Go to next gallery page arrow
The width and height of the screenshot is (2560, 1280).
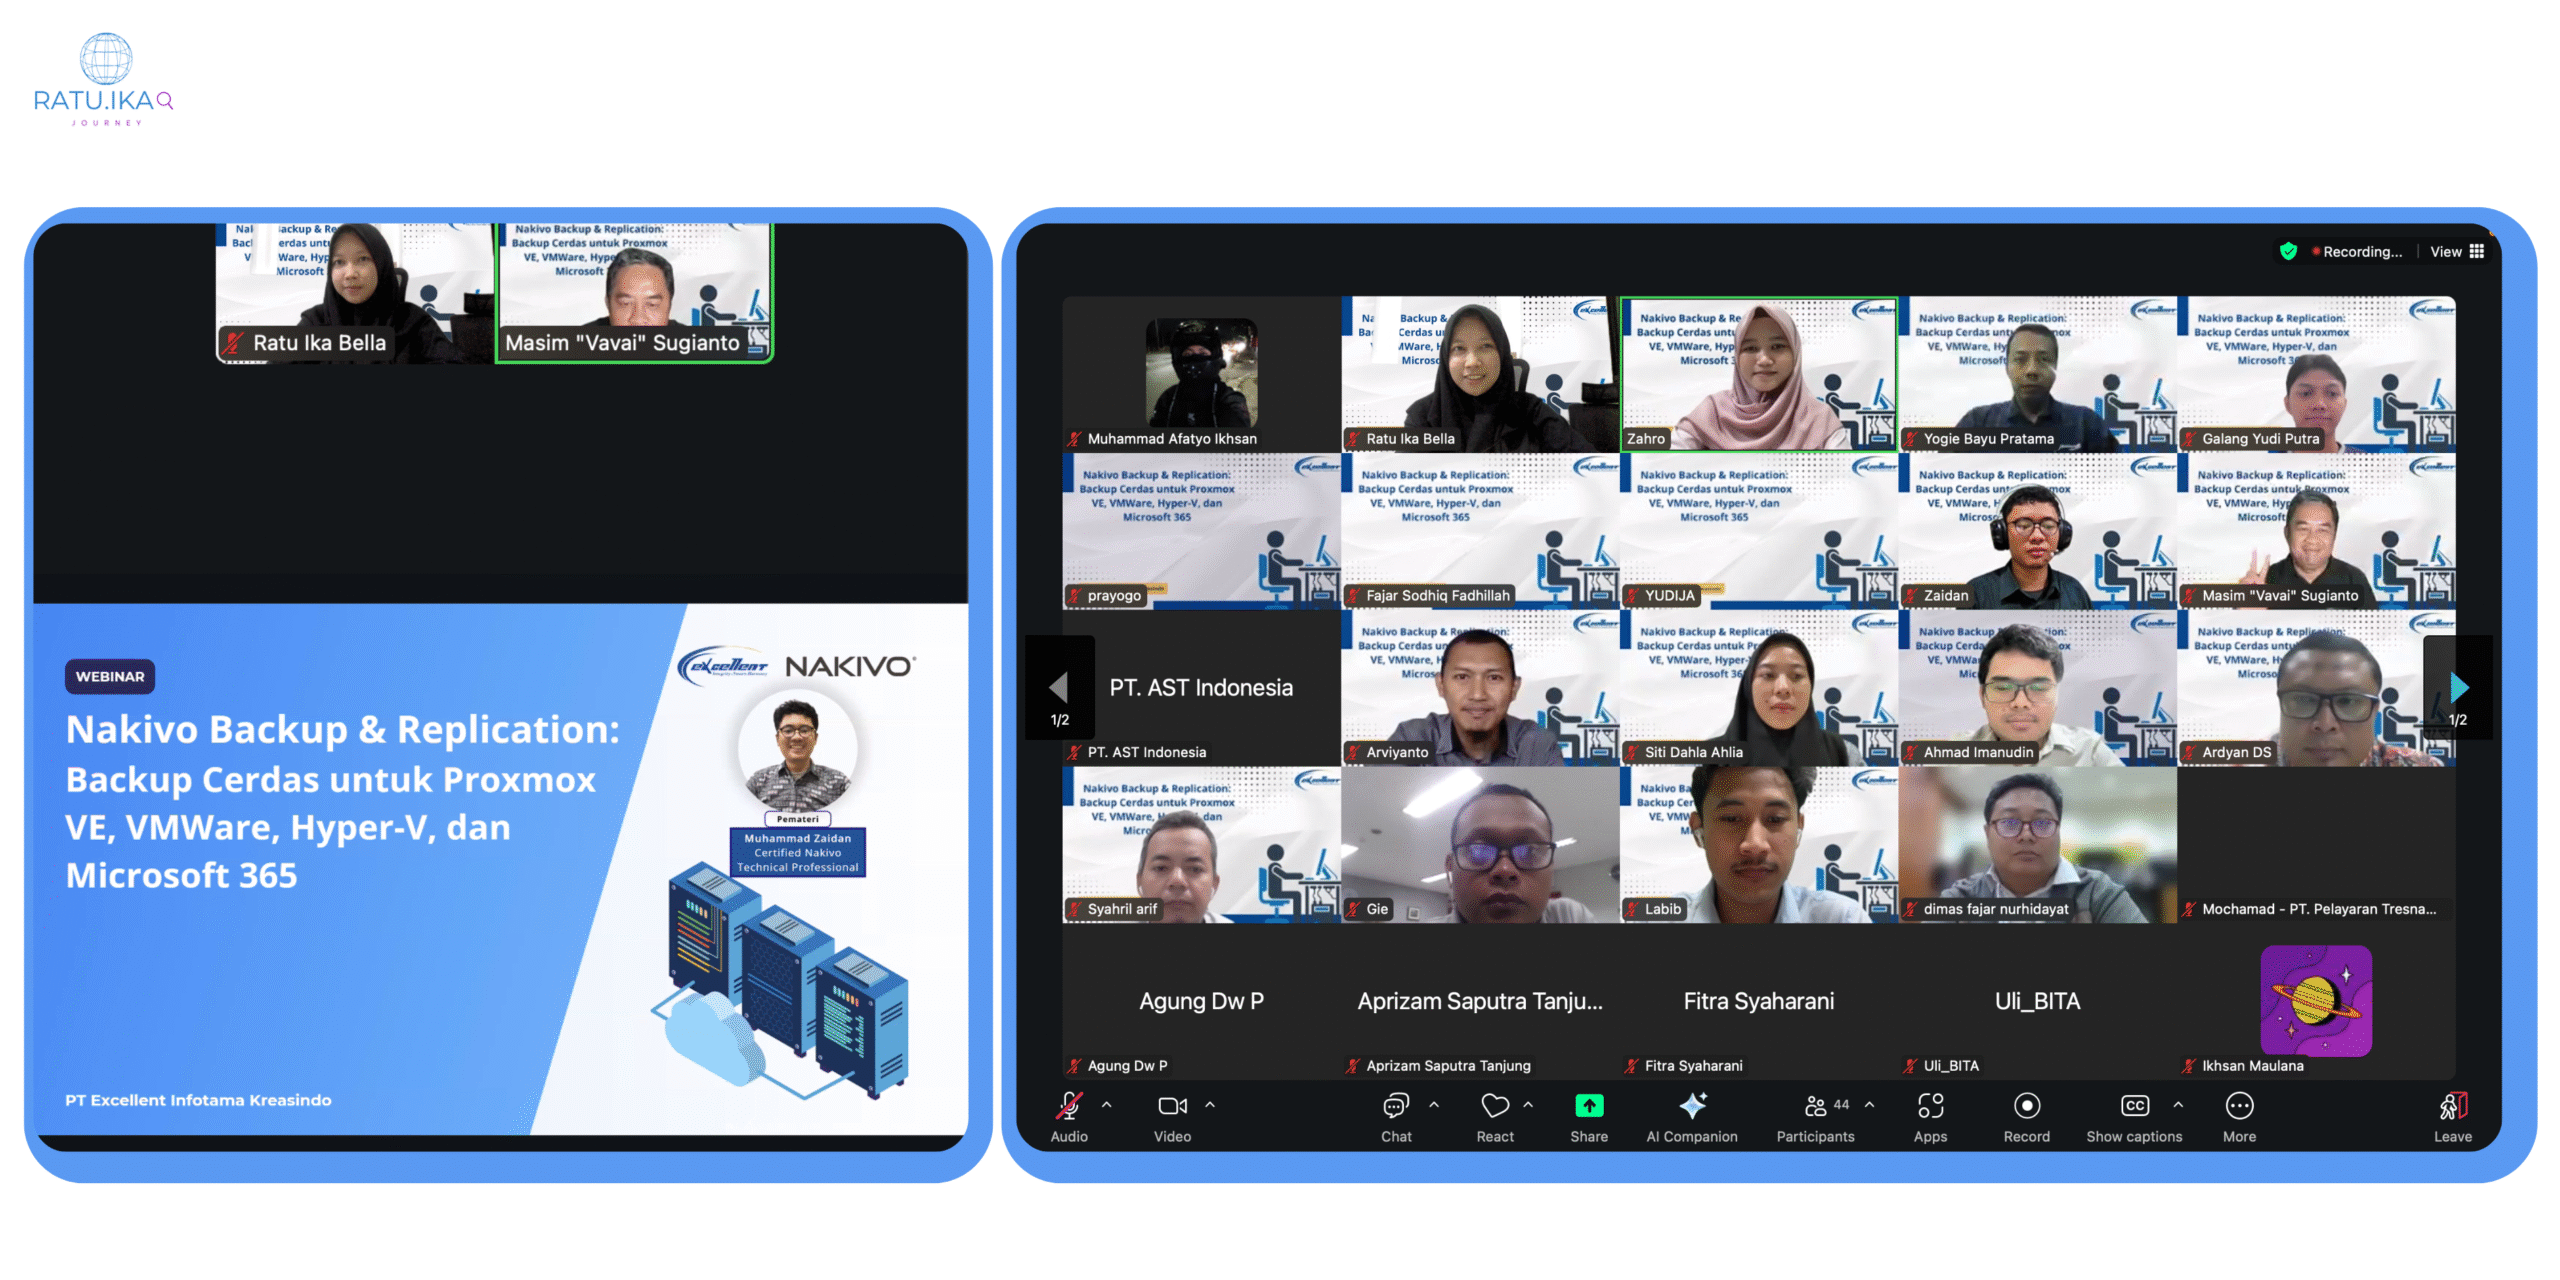coord(2458,688)
